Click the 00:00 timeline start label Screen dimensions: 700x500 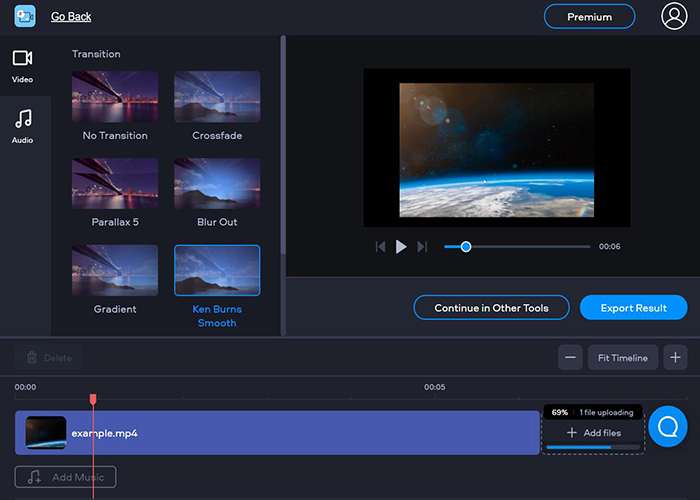(x=25, y=387)
